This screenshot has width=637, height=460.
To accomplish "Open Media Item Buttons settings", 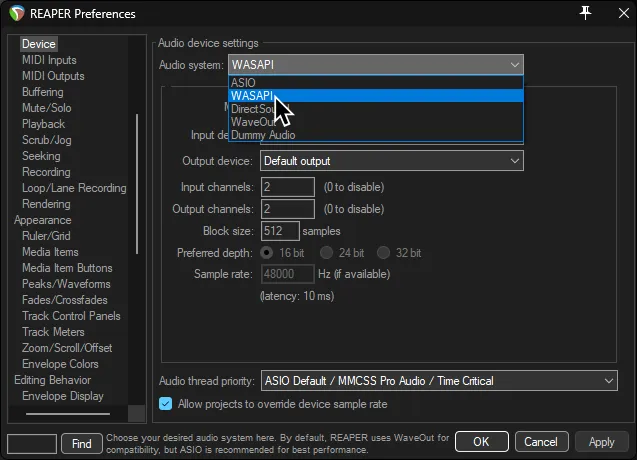I will 67,268.
